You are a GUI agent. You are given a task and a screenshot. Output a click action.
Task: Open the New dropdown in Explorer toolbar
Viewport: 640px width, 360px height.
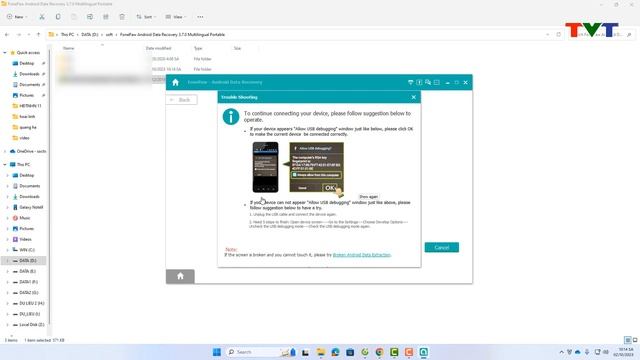[17, 17]
